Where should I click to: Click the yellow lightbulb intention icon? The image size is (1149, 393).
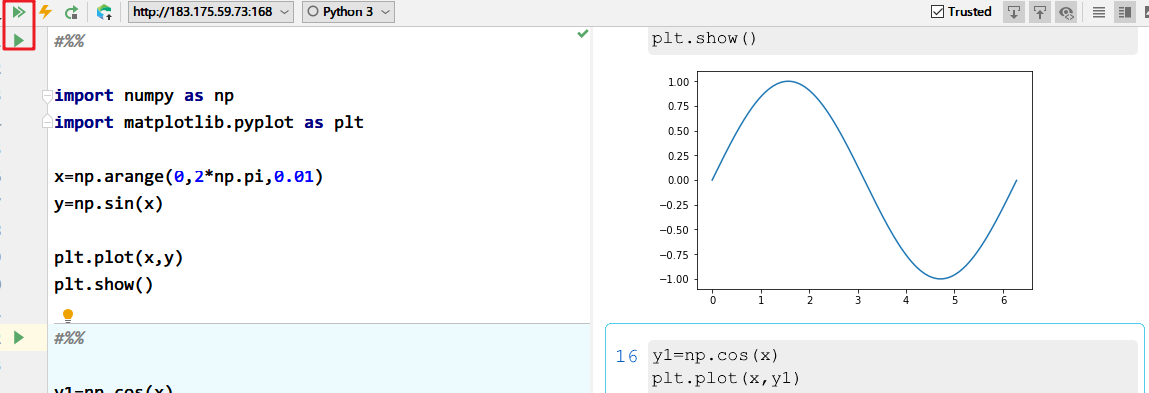[x=68, y=316]
